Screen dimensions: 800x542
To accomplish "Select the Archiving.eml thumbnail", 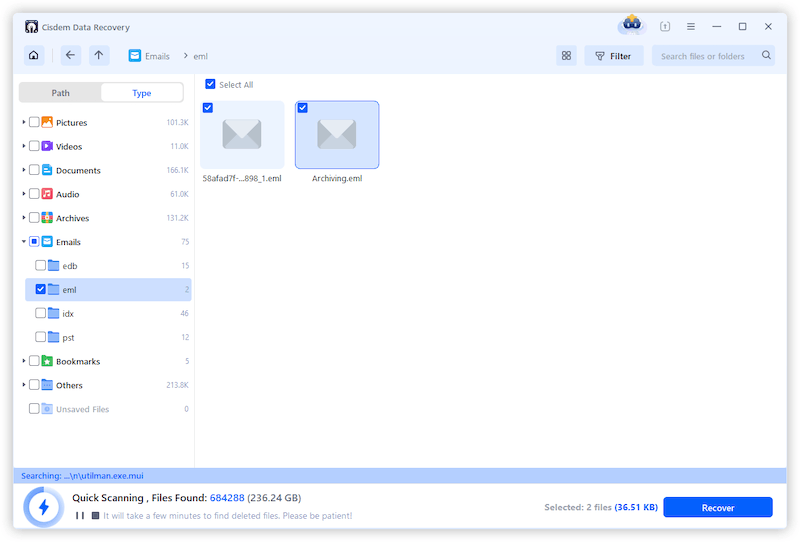I will point(337,135).
